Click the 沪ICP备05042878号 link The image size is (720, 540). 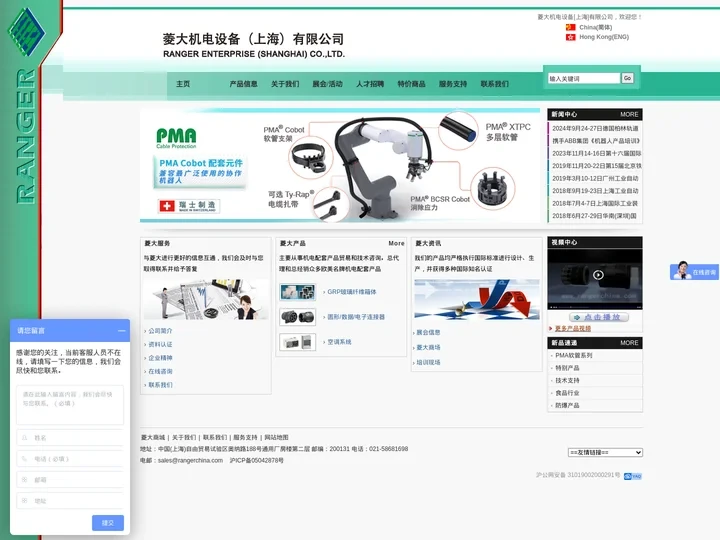(256, 460)
